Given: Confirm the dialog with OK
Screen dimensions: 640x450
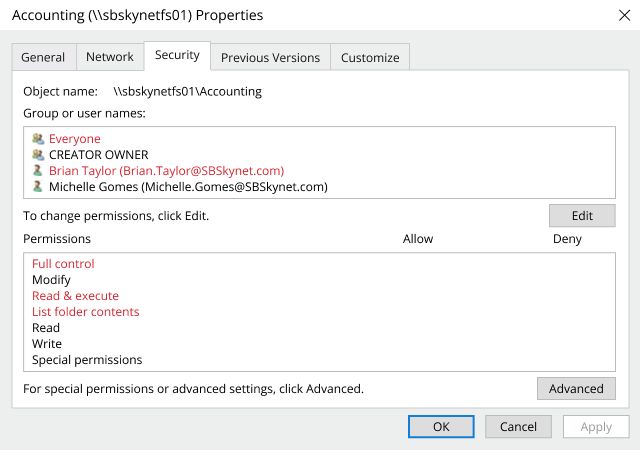Looking at the screenshot, I should click(x=441, y=427).
